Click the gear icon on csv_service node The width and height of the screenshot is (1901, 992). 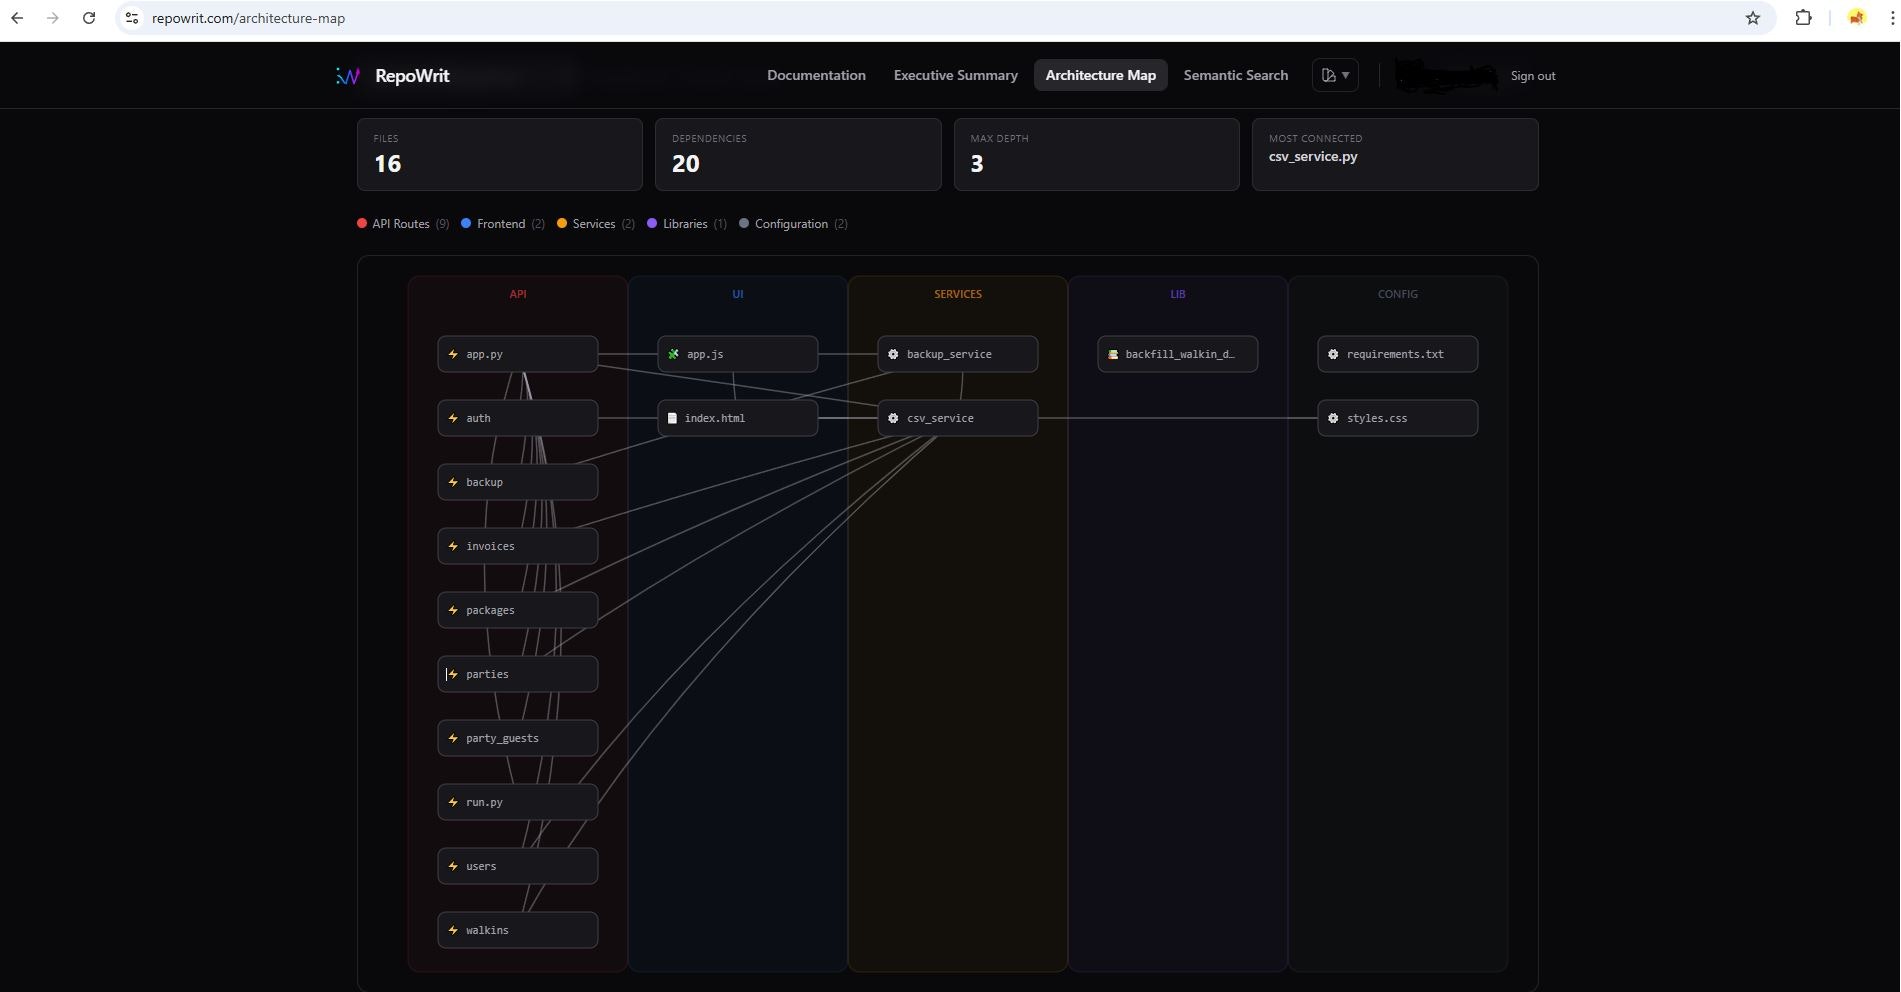click(893, 418)
